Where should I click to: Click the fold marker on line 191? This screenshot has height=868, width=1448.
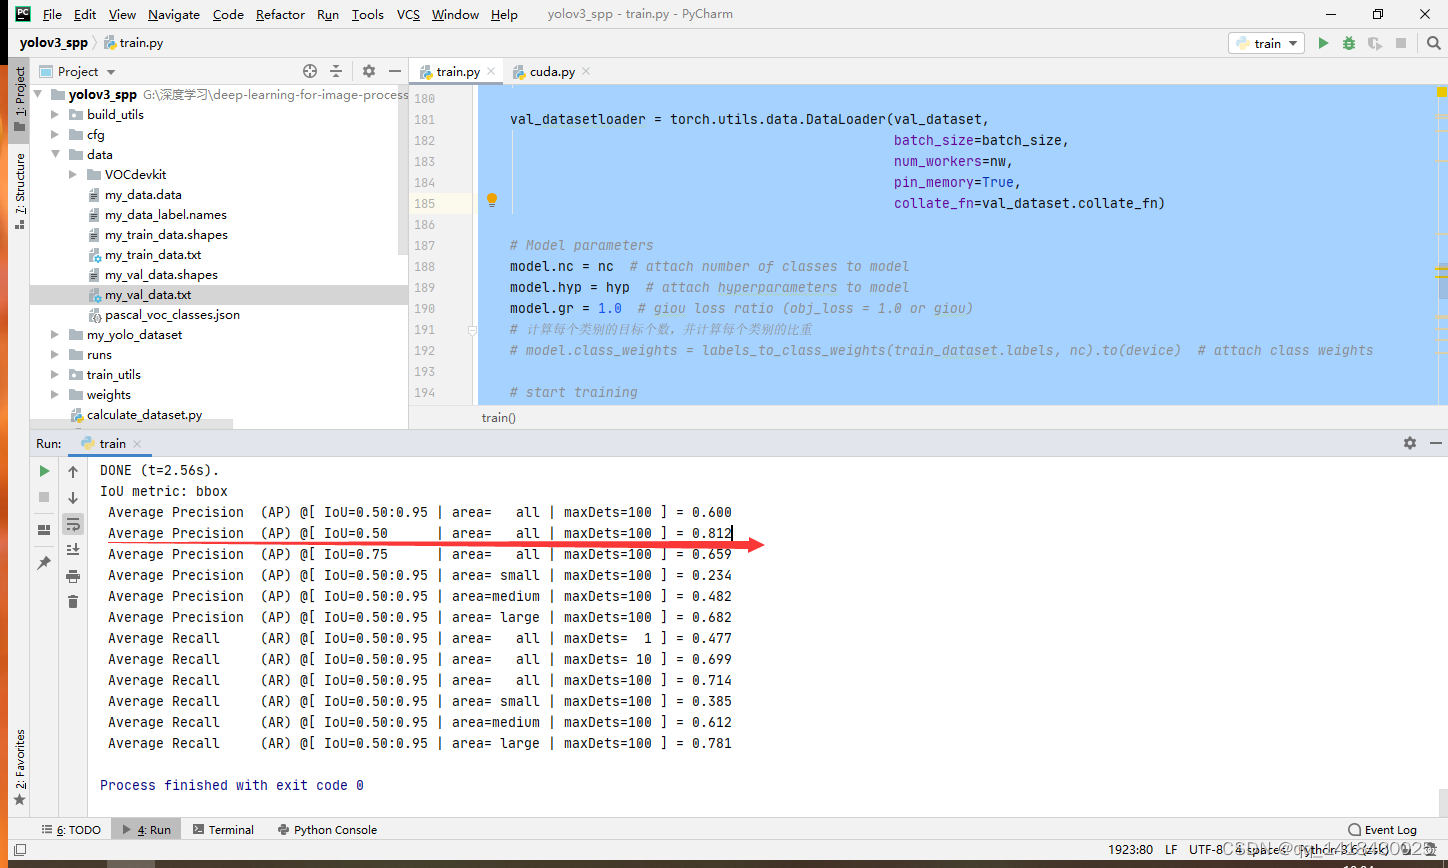point(471,329)
